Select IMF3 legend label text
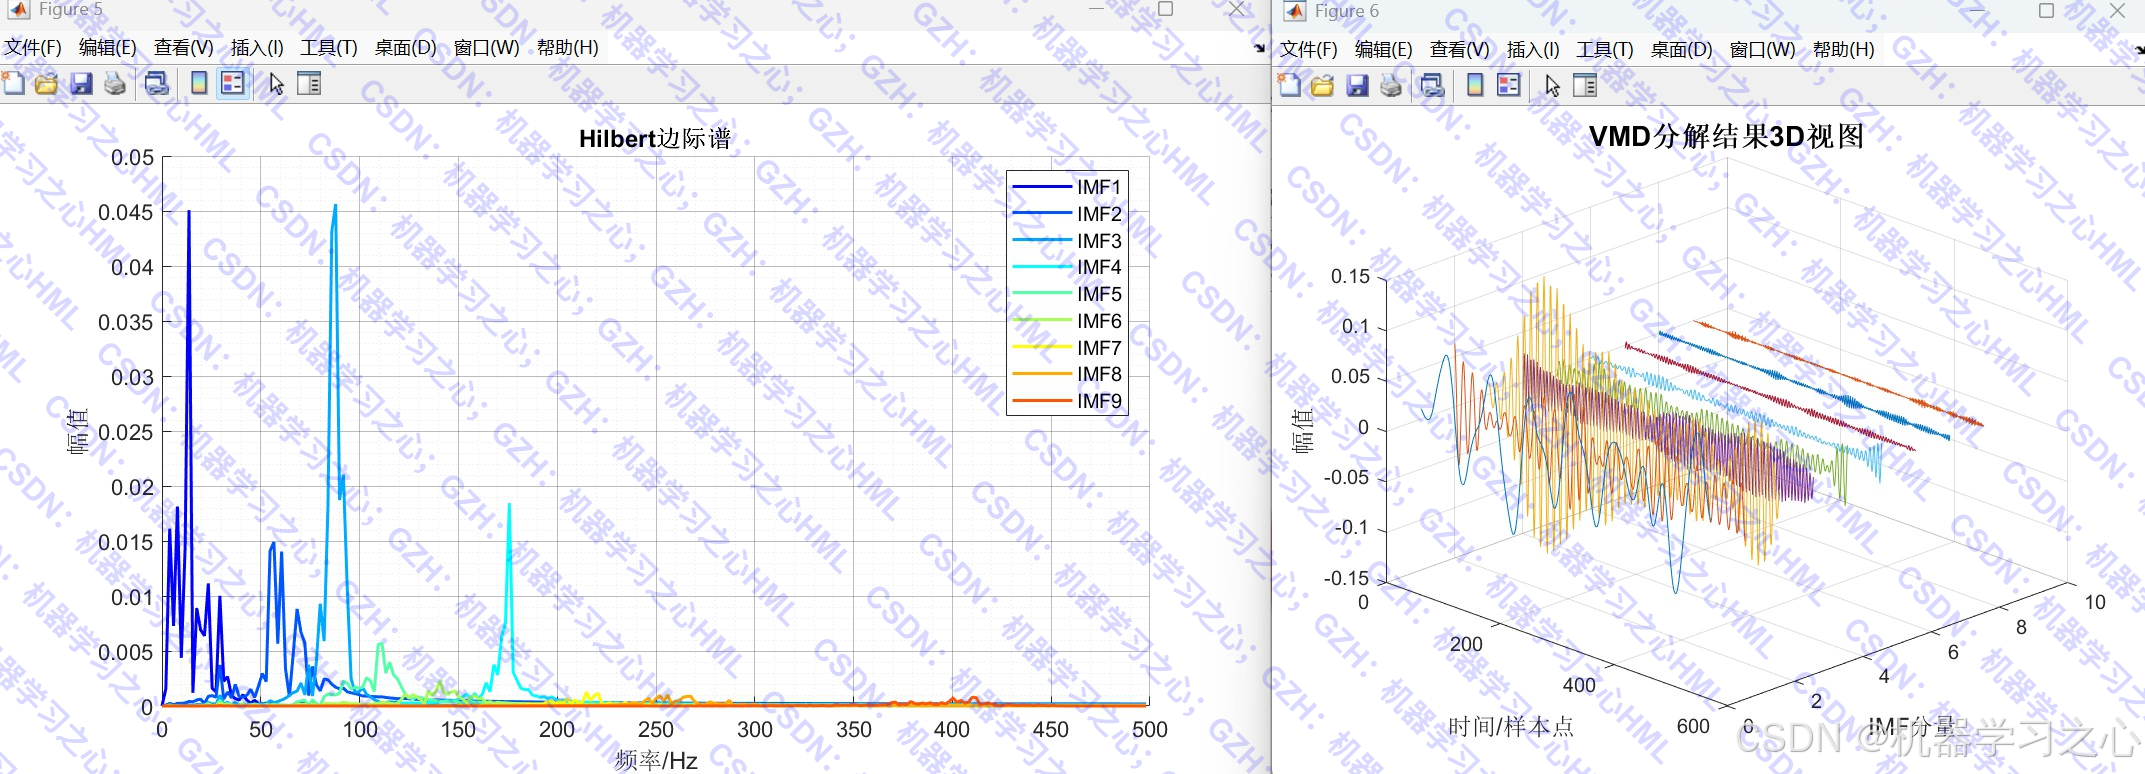The image size is (2145, 774). pyautogui.click(x=1099, y=241)
